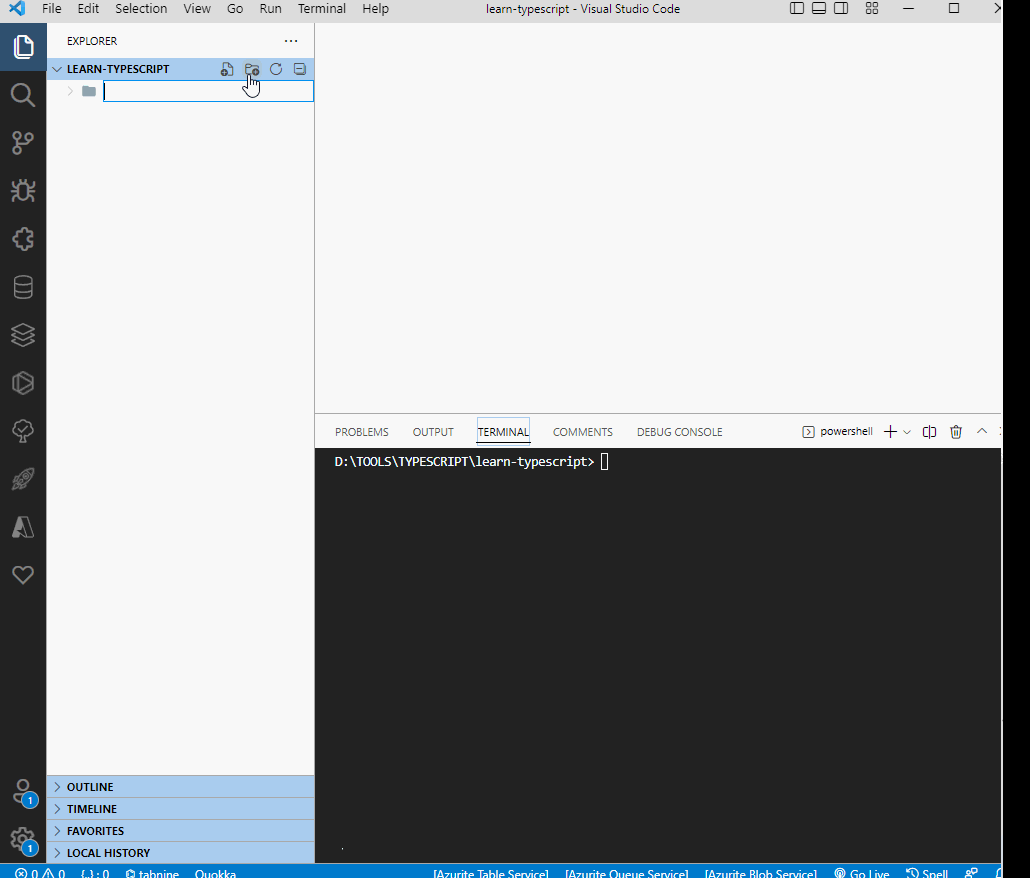Screen dimensions: 1030x878
Task: Toggle secondary side bar layout icon
Action: point(841,9)
